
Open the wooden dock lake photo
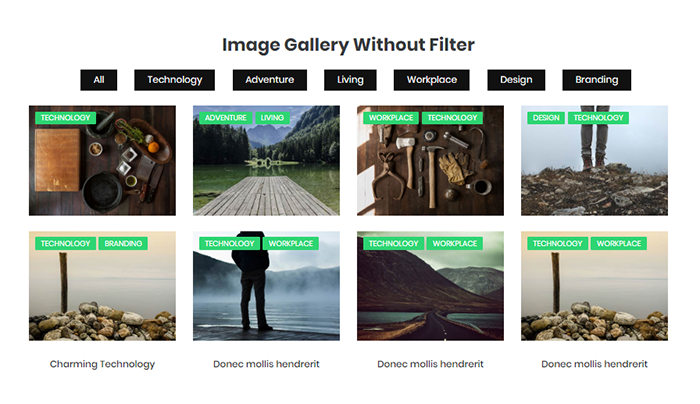pos(266,170)
